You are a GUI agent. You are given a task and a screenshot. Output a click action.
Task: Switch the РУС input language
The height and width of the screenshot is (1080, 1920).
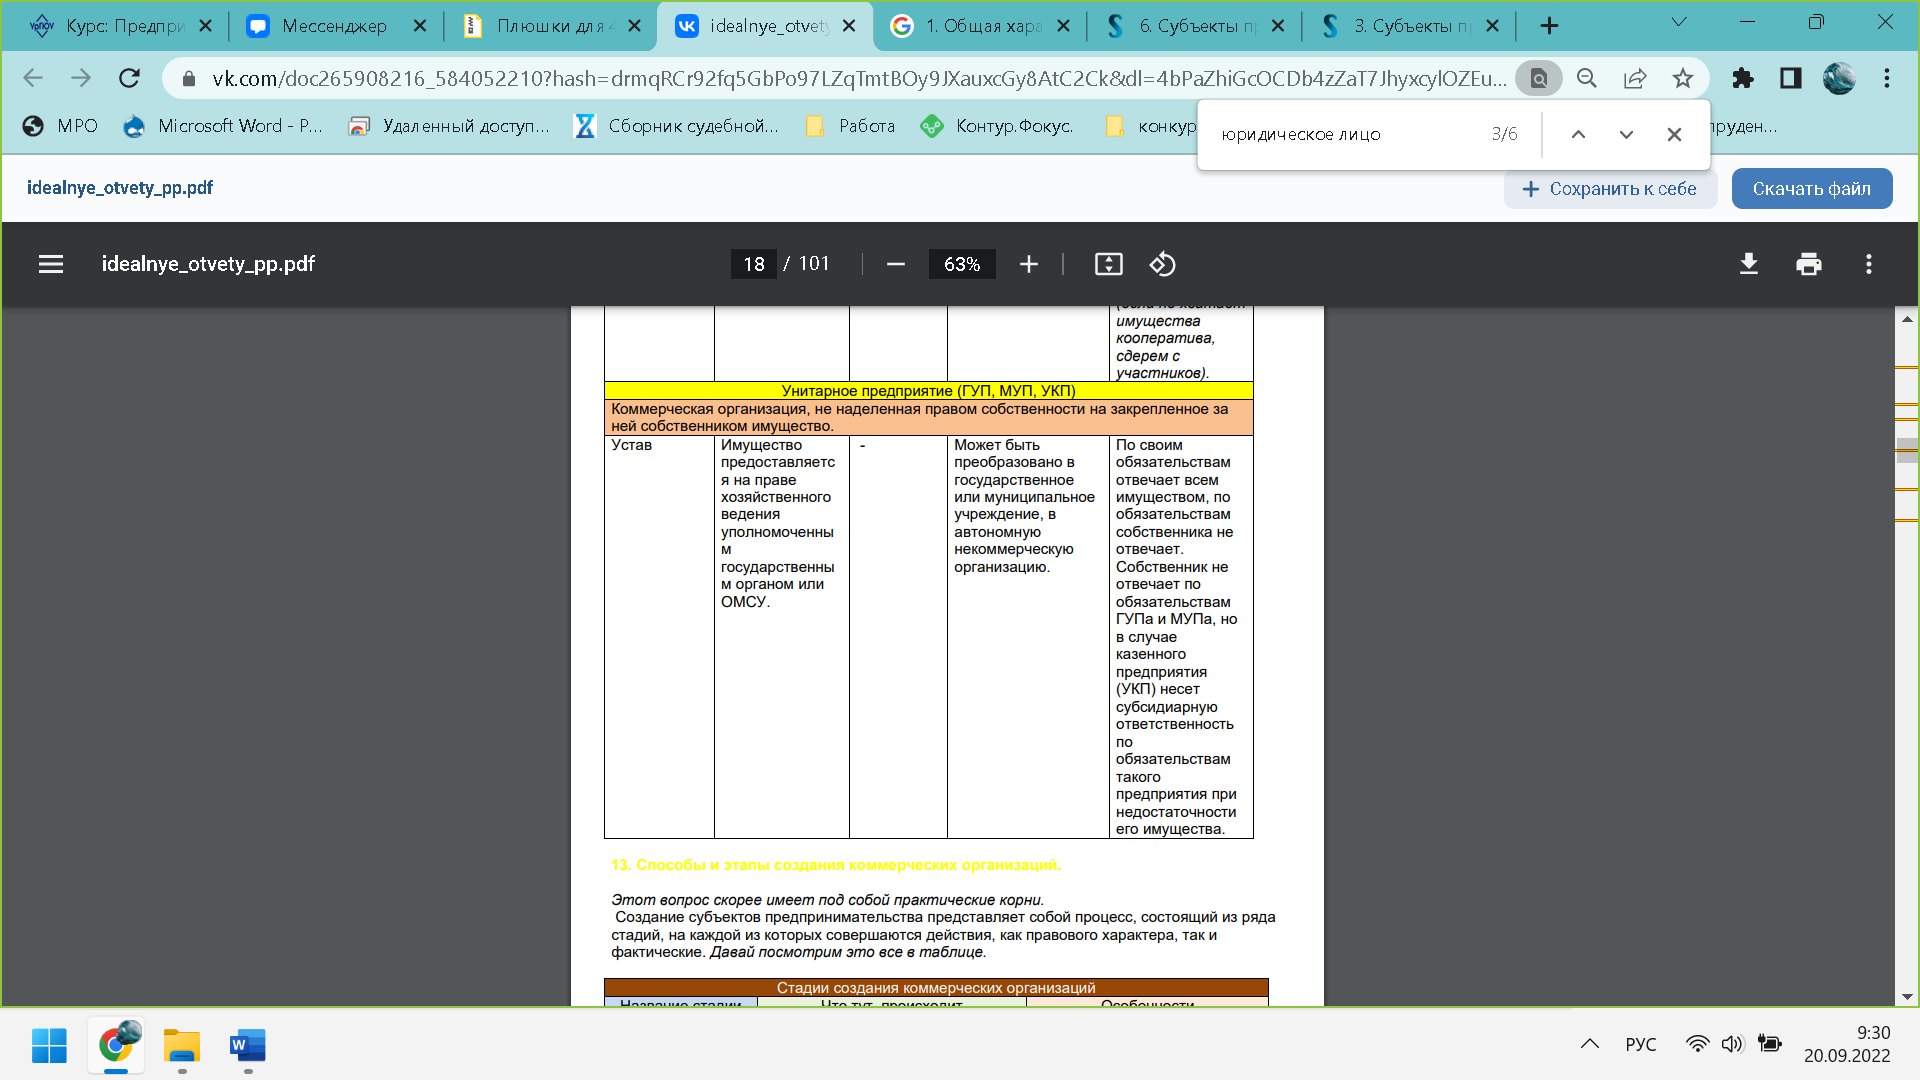[x=1641, y=1044]
